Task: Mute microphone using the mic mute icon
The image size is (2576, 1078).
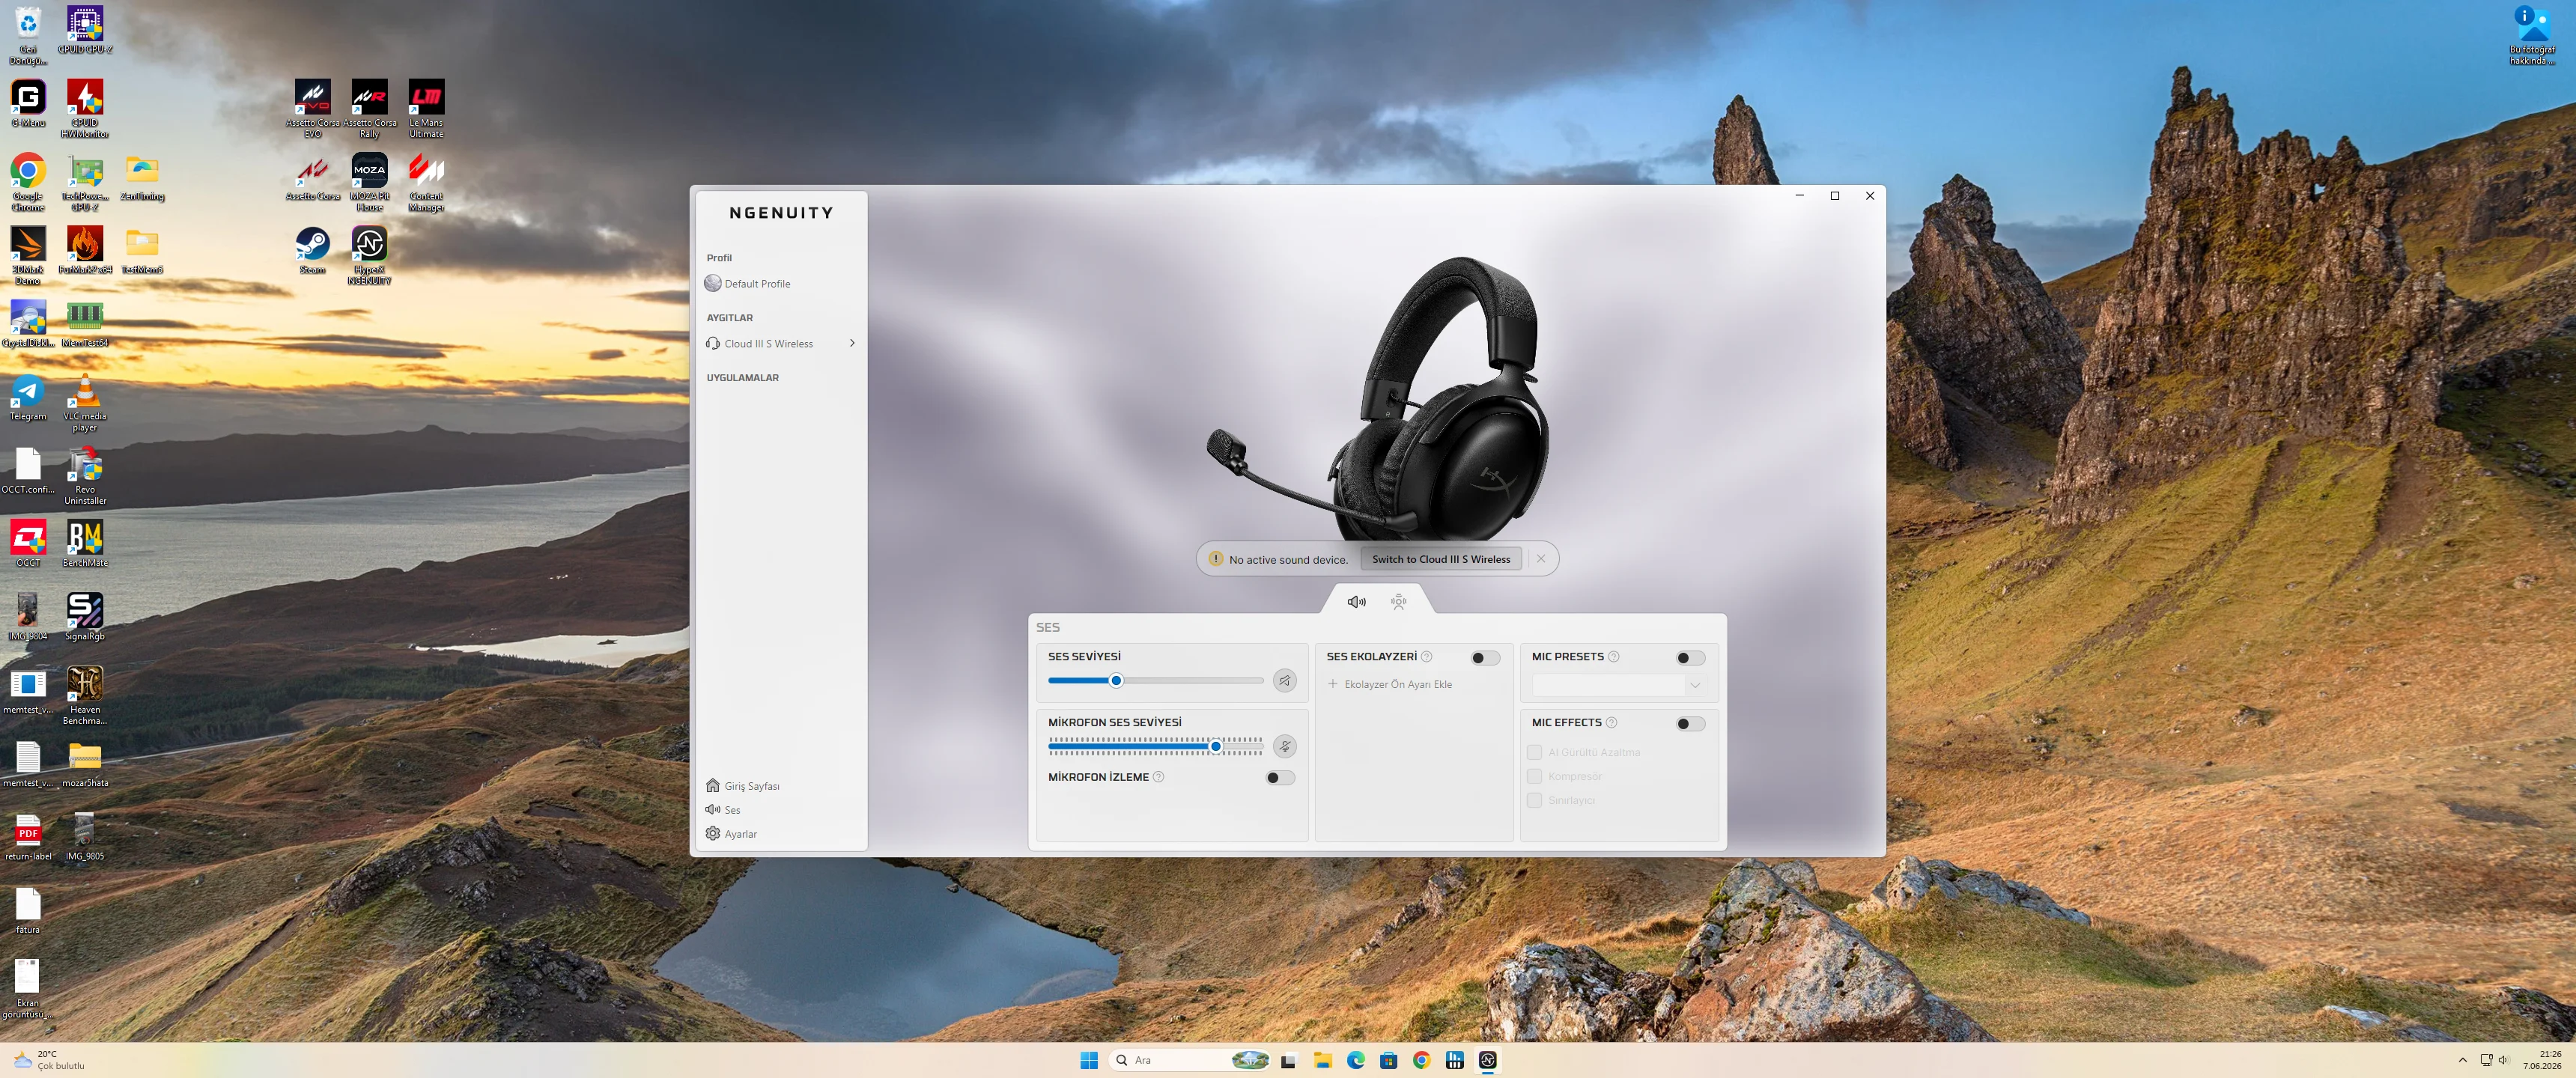Action: pyautogui.click(x=1285, y=746)
